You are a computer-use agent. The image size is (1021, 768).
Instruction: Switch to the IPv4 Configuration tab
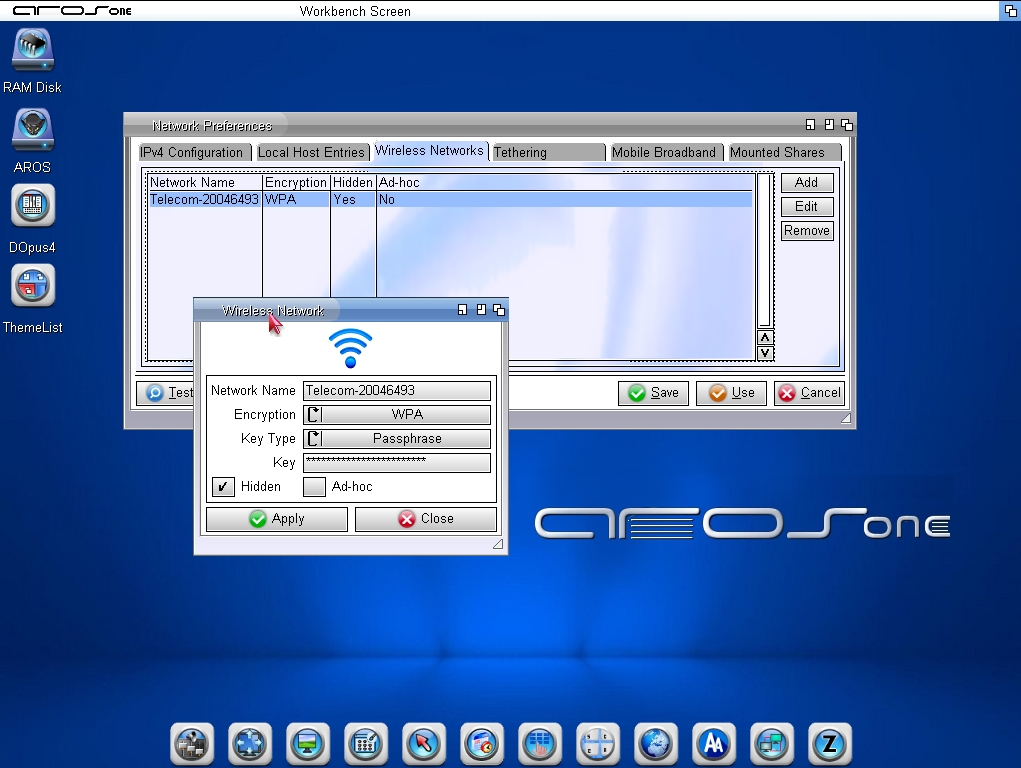pos(194,152)
